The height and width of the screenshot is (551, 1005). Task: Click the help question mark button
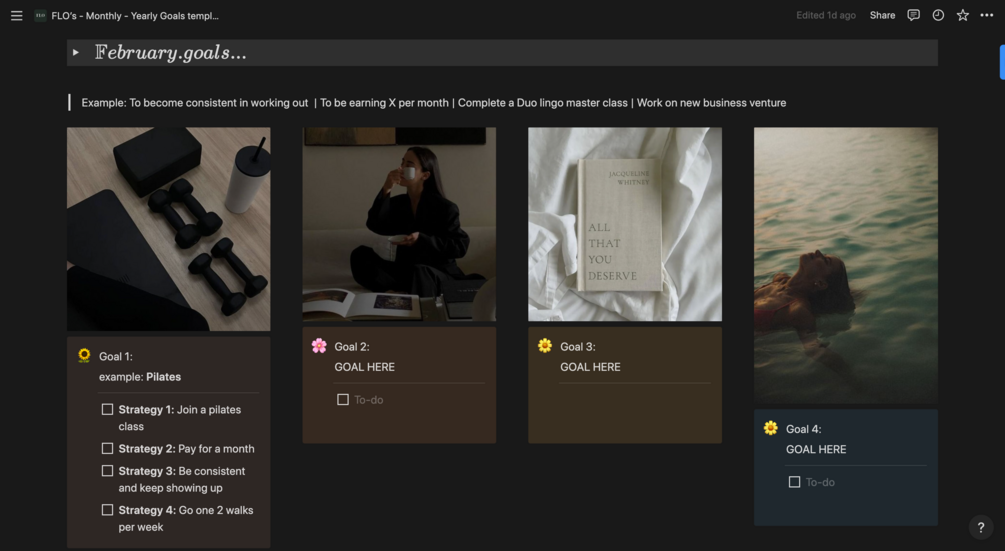coord(981,527)
